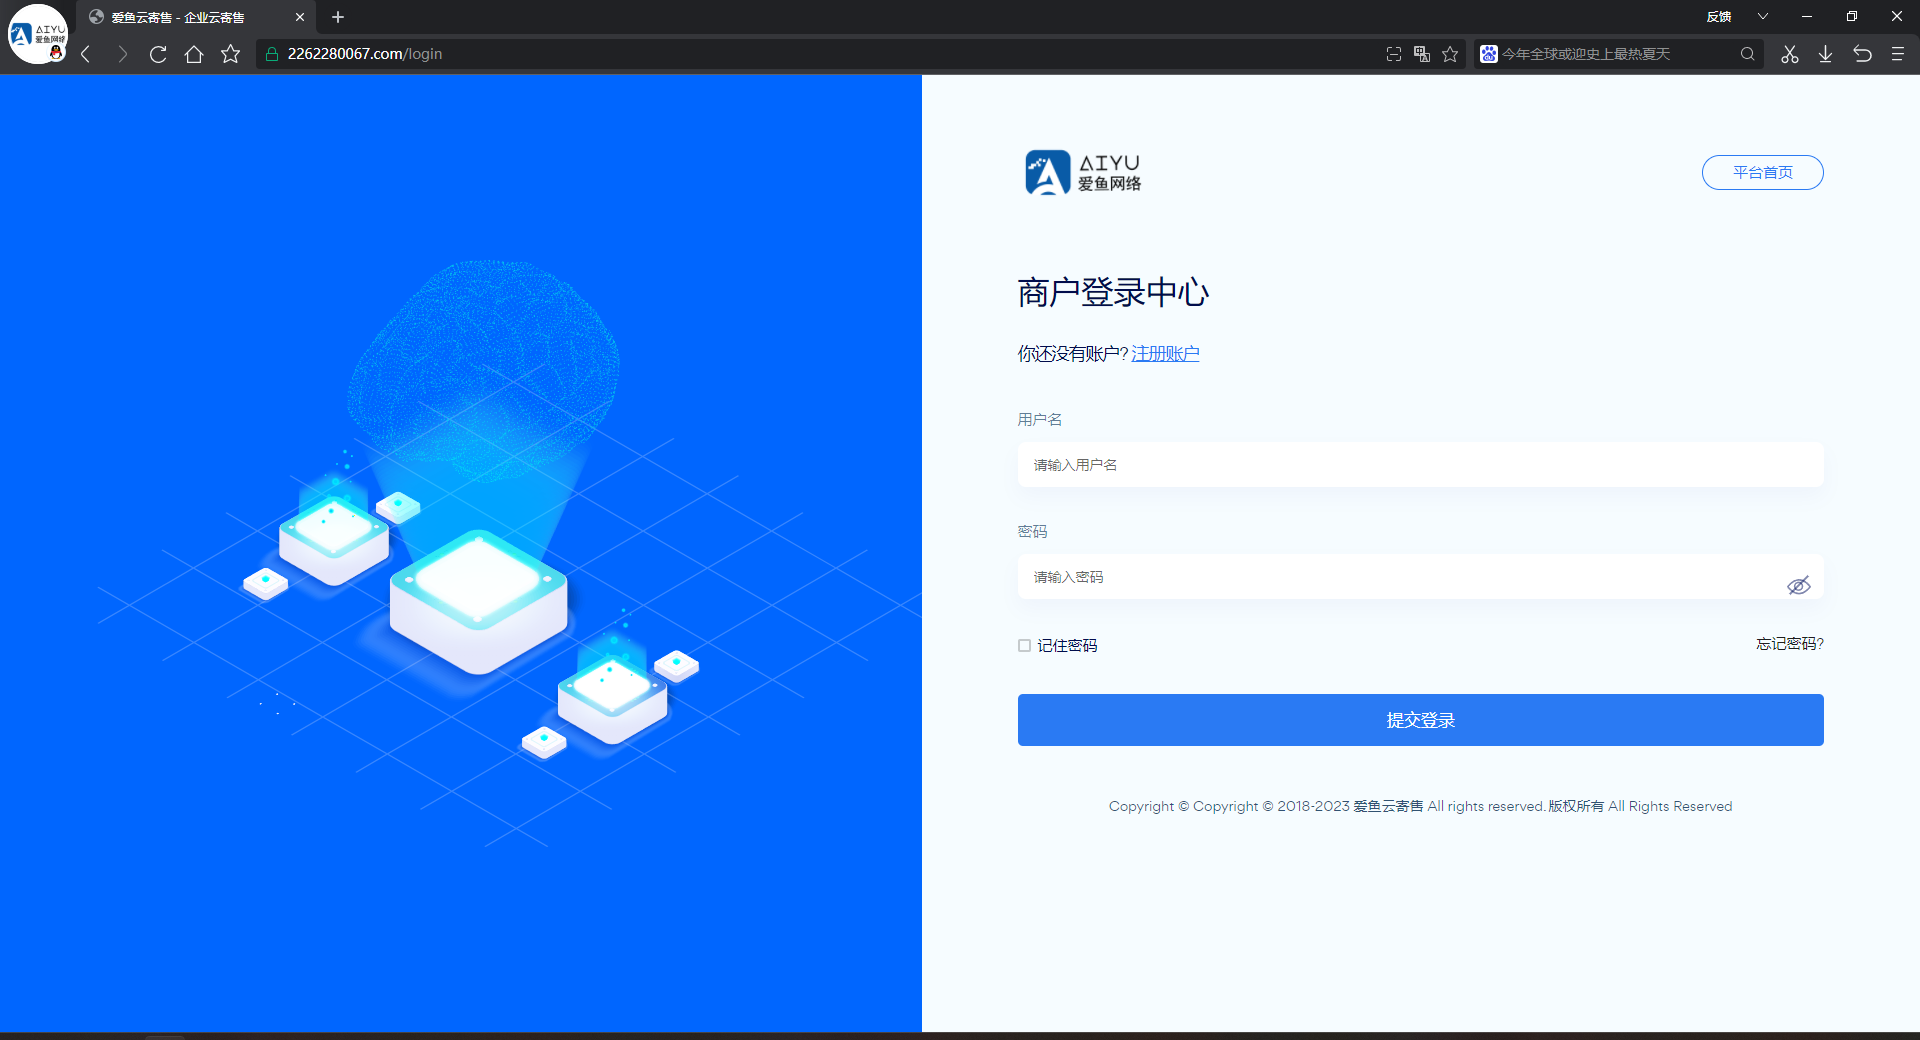Click the undo closed tab icon

[1862, 54]
